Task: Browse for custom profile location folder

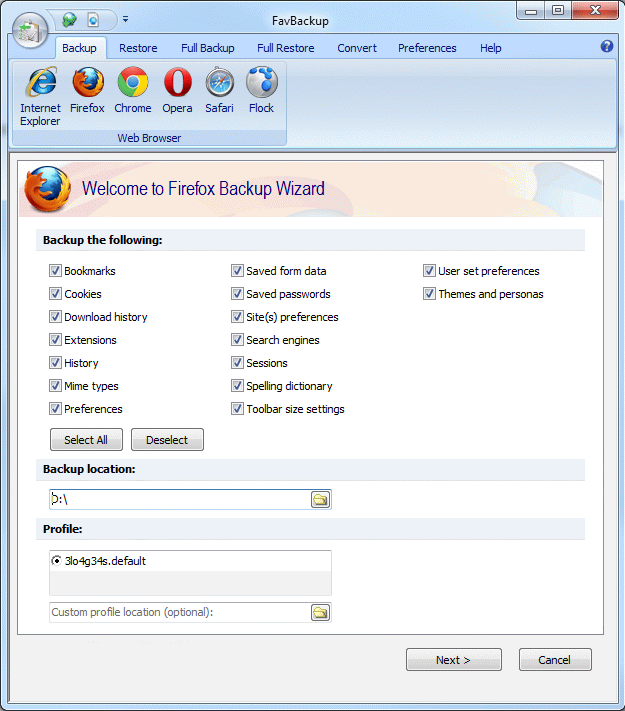Action: pyautogui.click(x=320, y=613)
